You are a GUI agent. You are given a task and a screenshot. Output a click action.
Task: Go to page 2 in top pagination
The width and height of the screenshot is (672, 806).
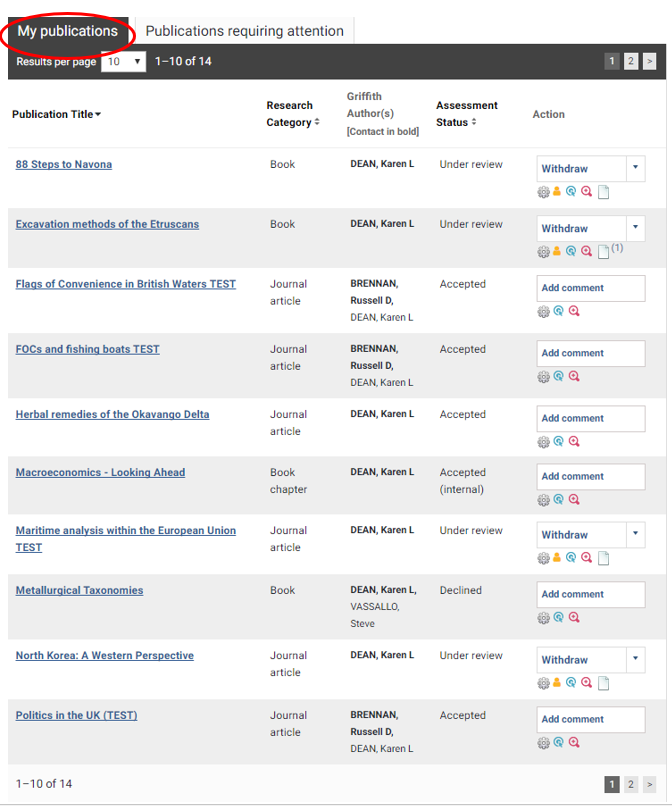pyautogui.click(x=631, y=62)
